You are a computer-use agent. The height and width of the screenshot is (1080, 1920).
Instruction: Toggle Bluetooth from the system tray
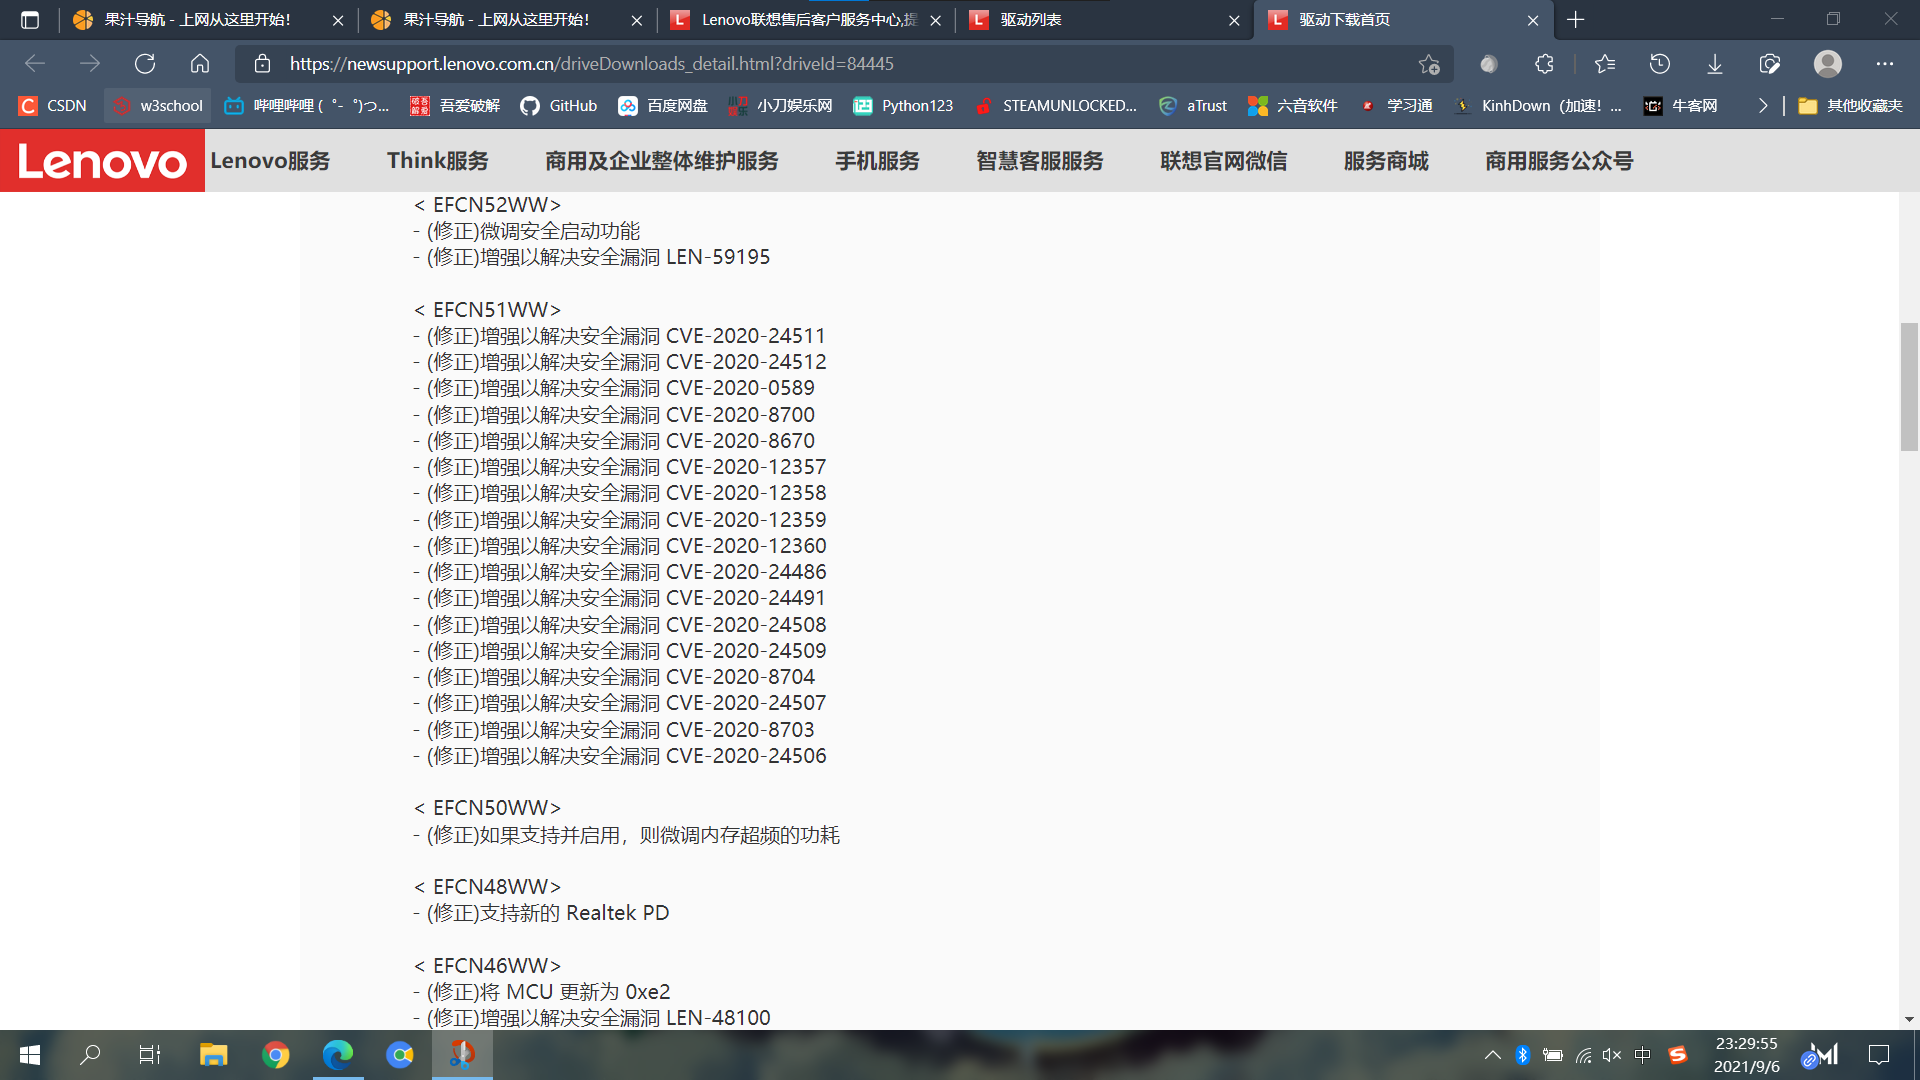pyautogui.click(x=1523, y=1054)
